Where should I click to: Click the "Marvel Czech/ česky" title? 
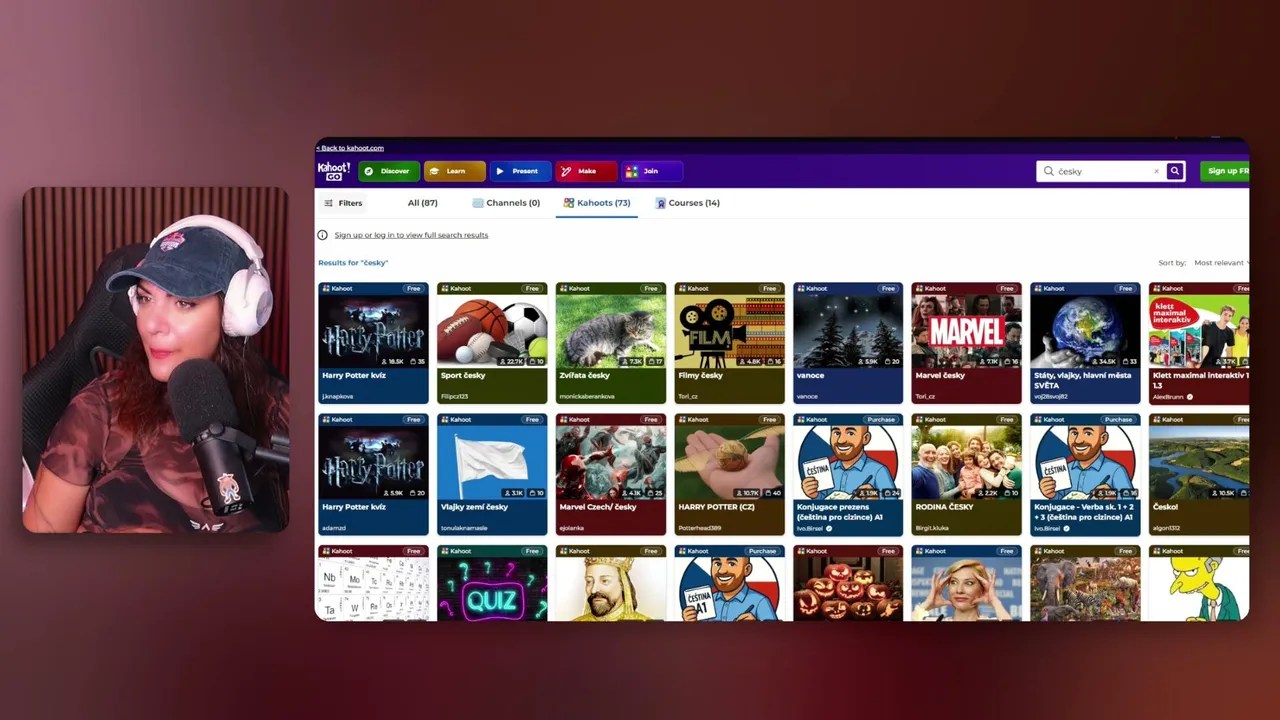click(x=598, y=507)
